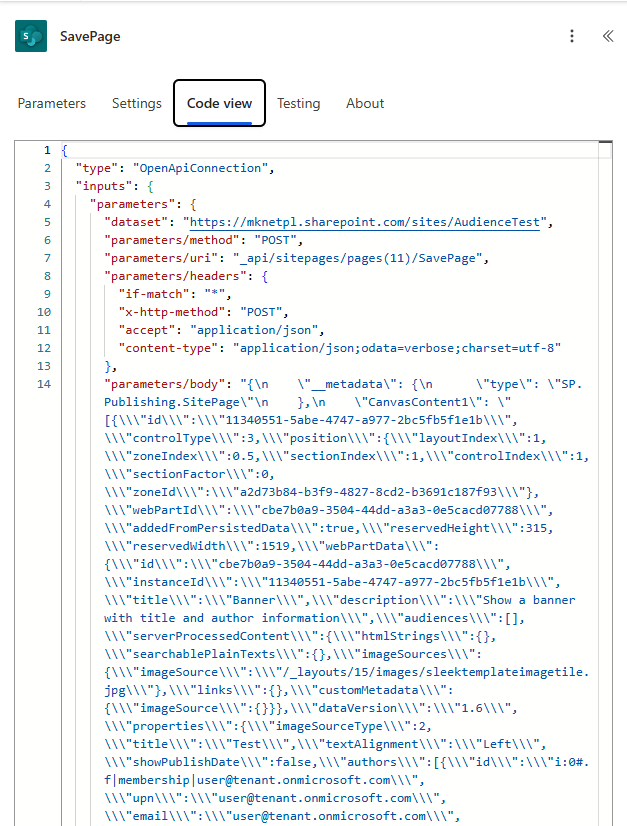Click the "type": "OpenApiConnection" line

pyautogui.click(x=175, y=168)
